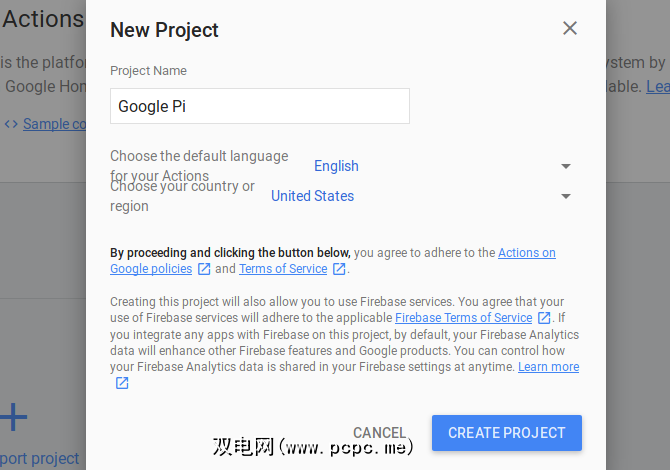Click external-link icon after first Terms of Service
Viewport: 670px width, 470px height.
coord(340,269)
